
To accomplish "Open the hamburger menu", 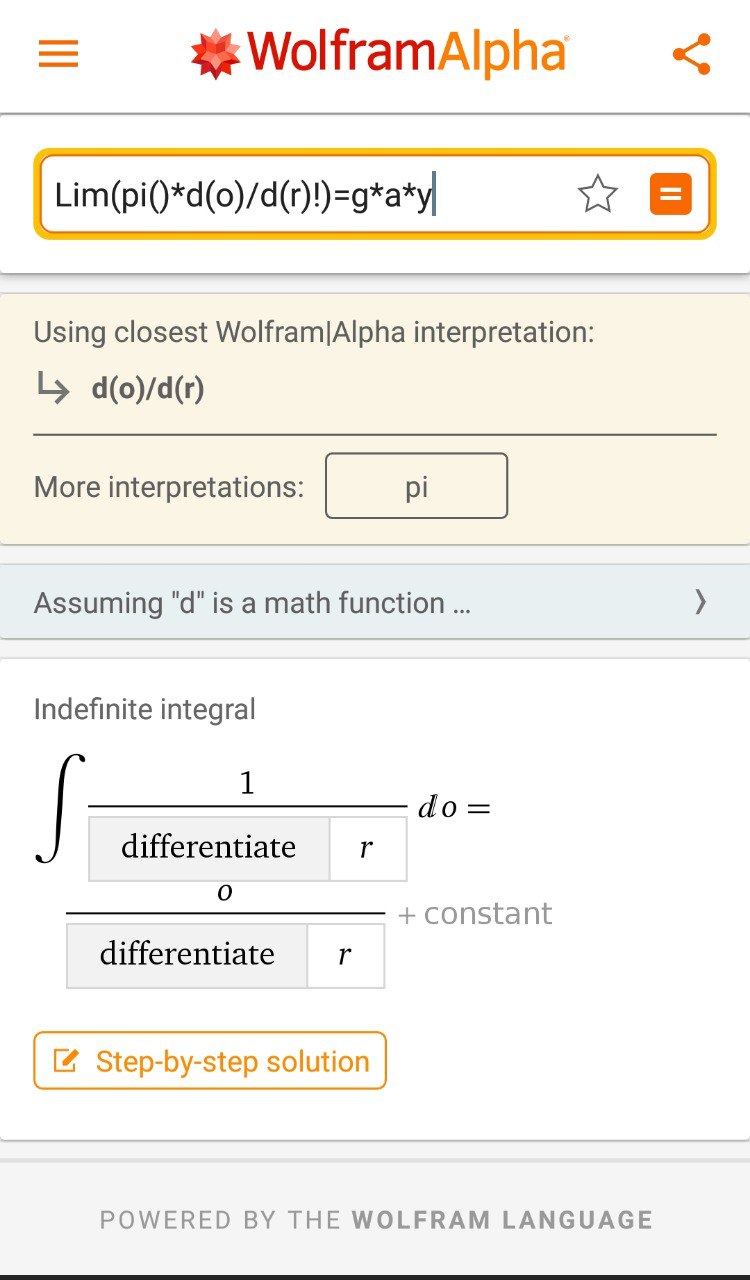I will tap(58, 53).
